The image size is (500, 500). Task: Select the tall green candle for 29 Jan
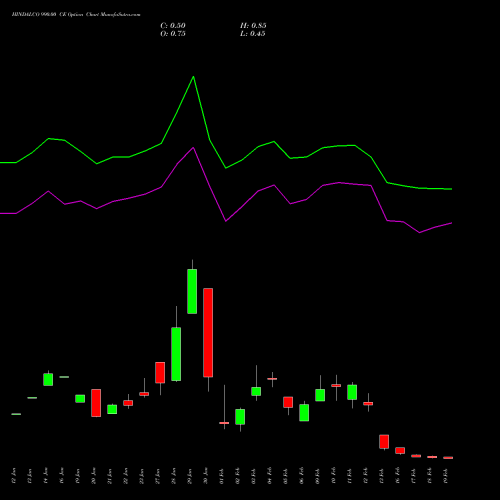tap(192, 291)
